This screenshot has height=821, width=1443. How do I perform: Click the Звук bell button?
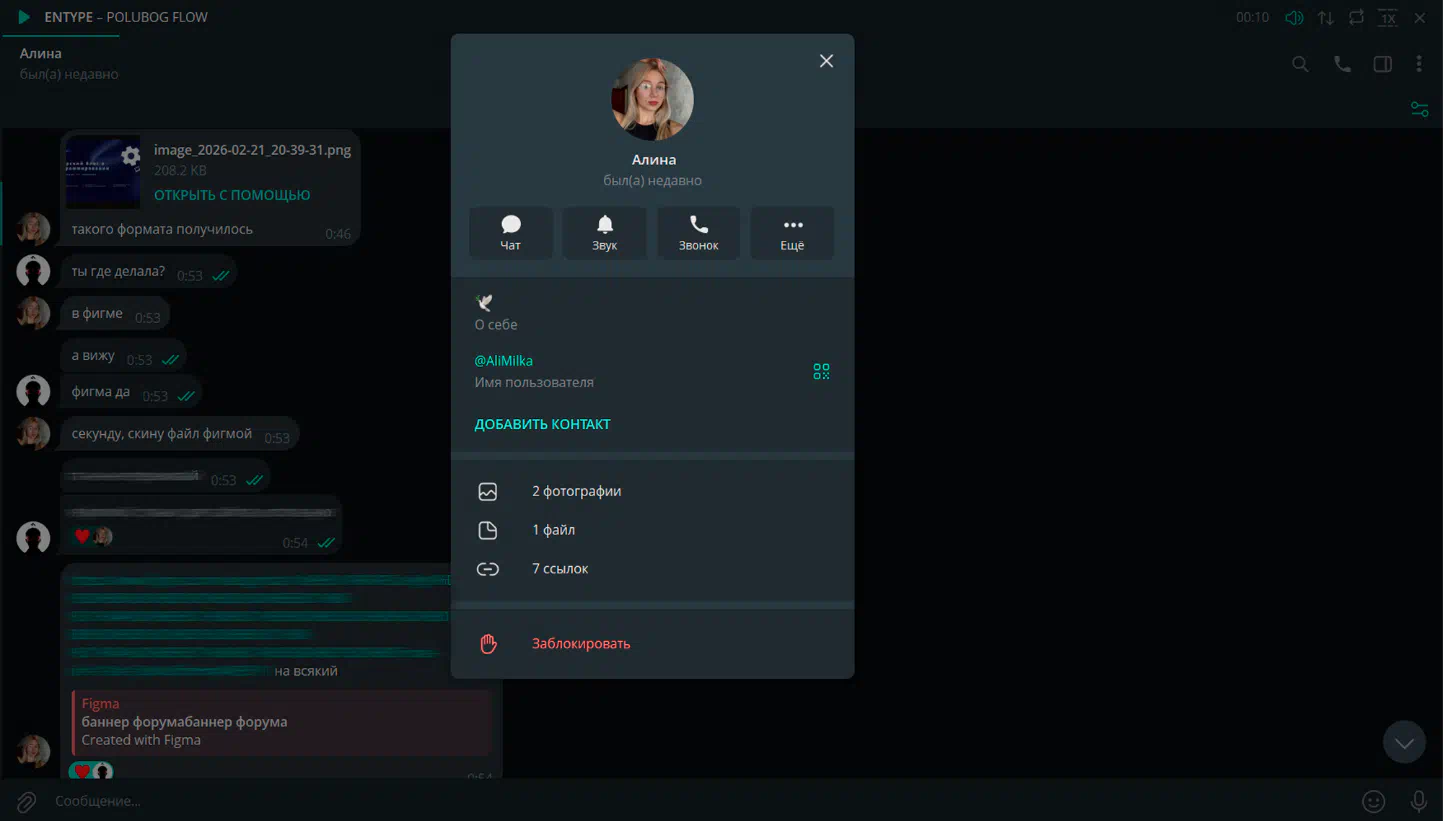(604, 233)
